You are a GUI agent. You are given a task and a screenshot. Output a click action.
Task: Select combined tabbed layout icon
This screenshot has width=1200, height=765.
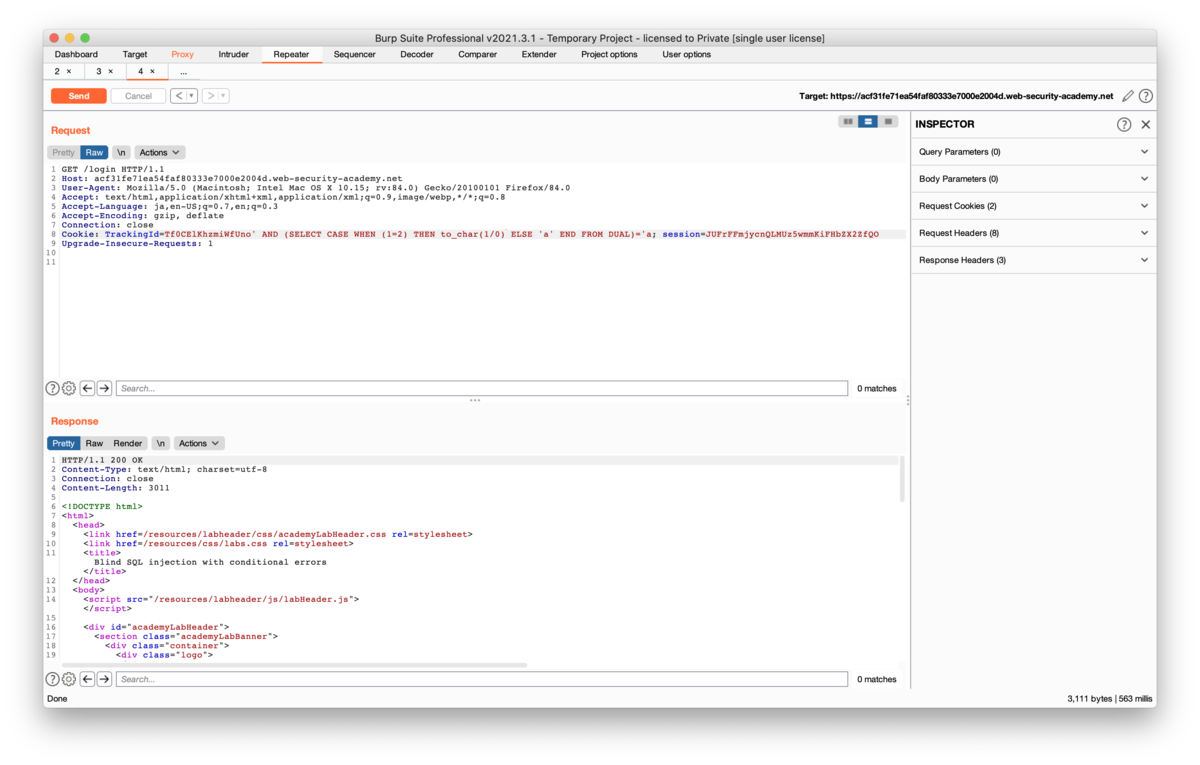tap(888, 121)
